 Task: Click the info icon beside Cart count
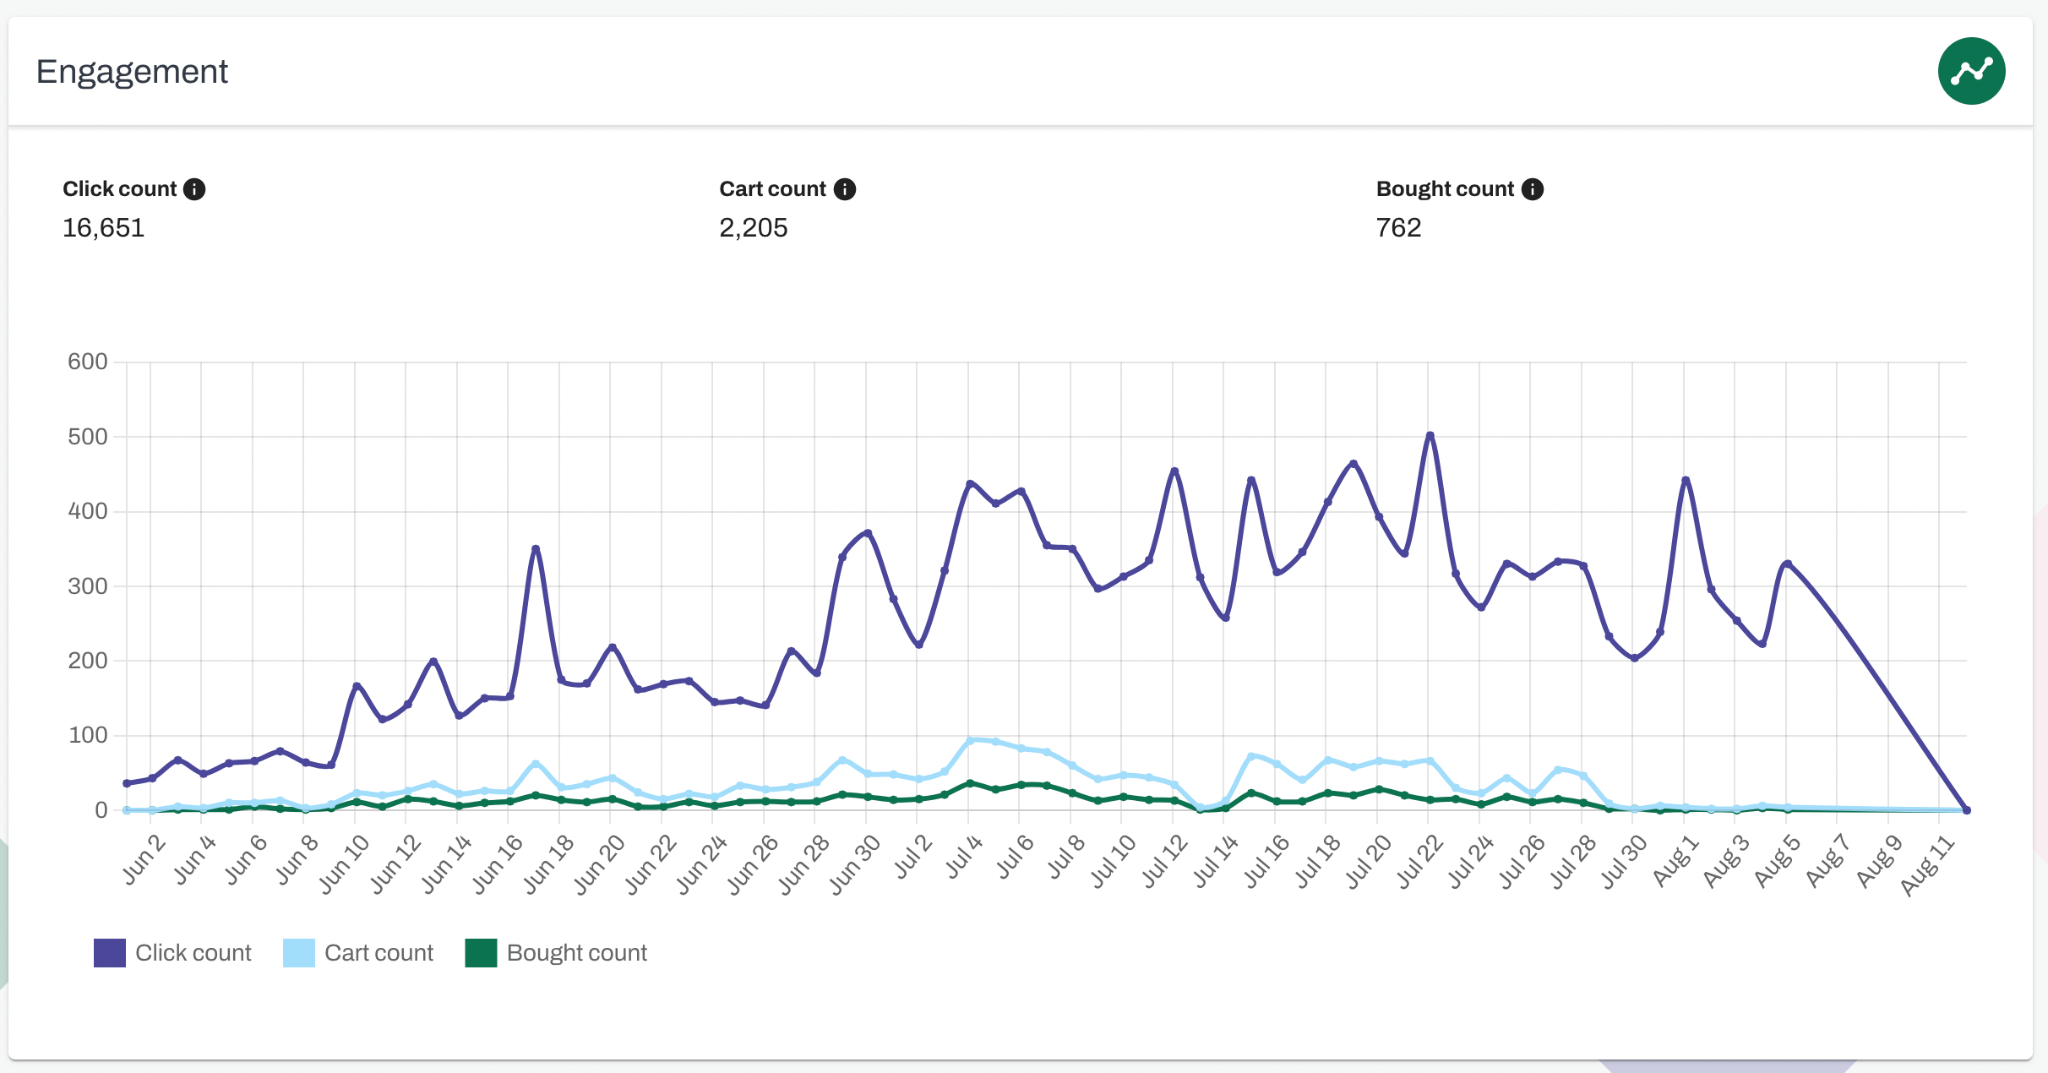846,188
